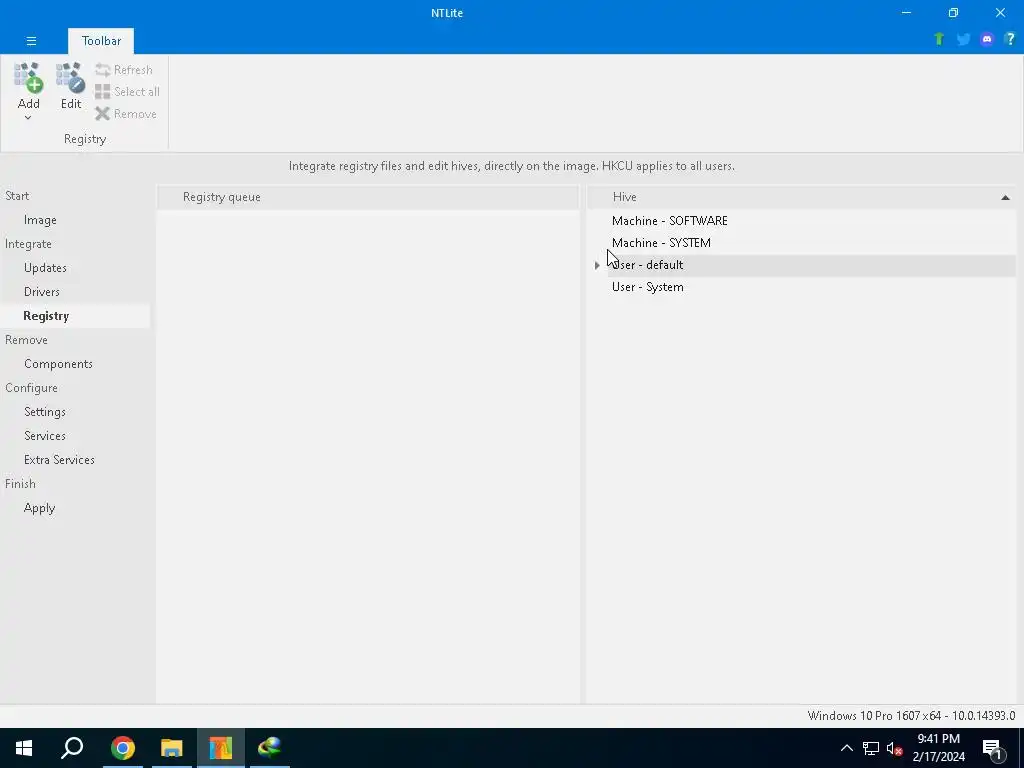
Task: Open the Settings page in sidebar
Action: 45,412
